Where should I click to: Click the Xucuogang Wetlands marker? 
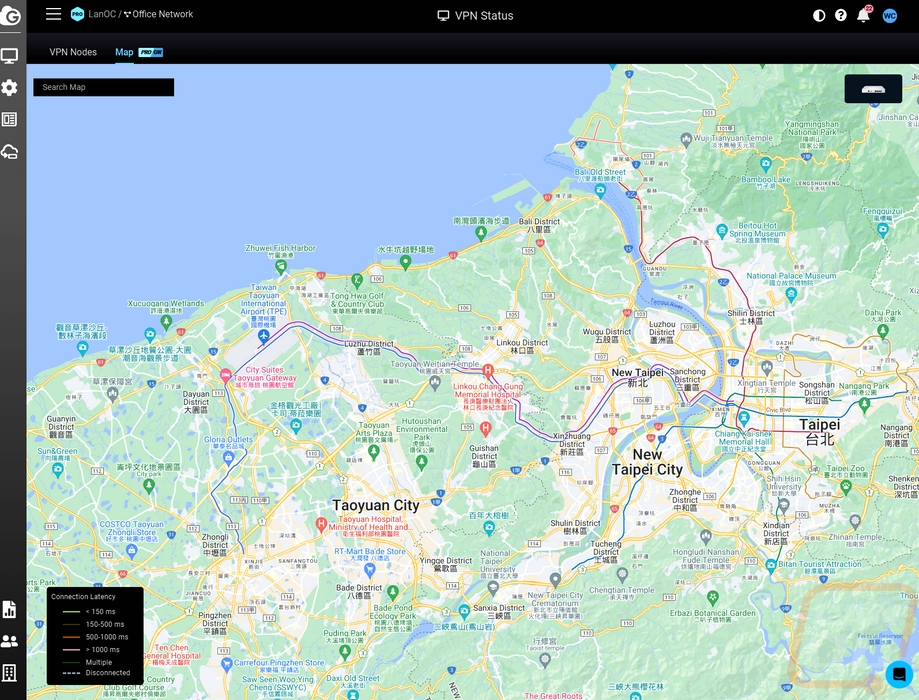click(166, 322)
